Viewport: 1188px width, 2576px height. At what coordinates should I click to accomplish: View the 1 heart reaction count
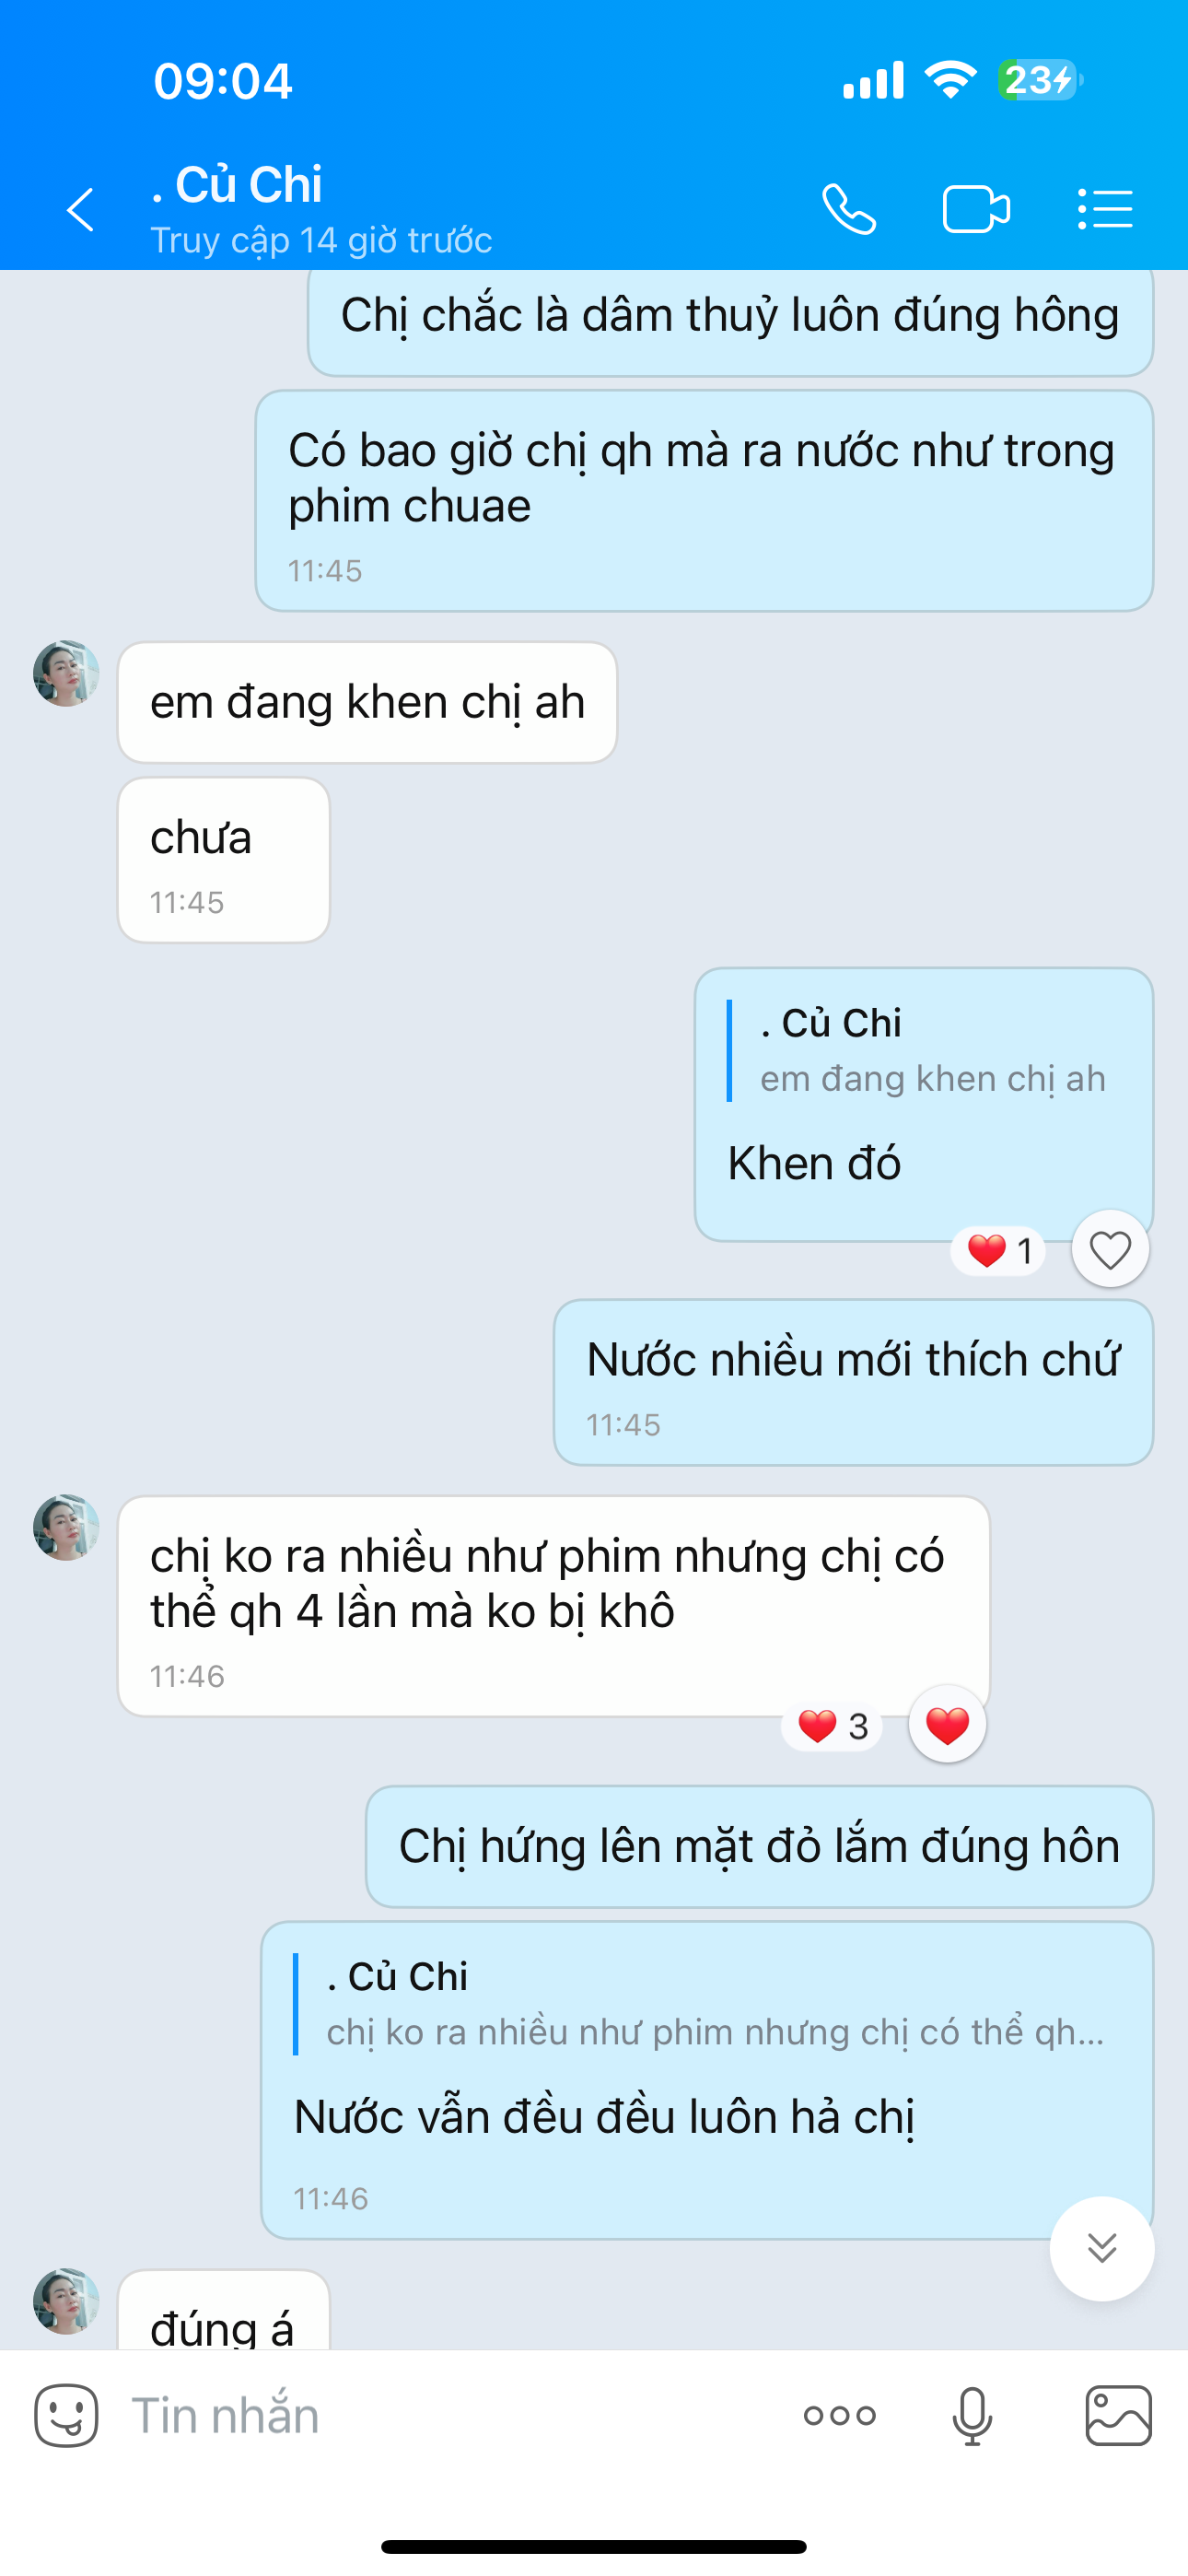click(x=998, y=1250)
